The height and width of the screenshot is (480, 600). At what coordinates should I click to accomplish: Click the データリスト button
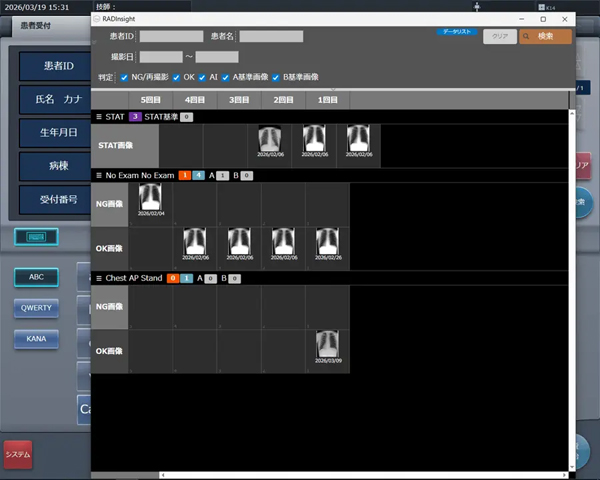pyautogui.click(x=456, y=32)
